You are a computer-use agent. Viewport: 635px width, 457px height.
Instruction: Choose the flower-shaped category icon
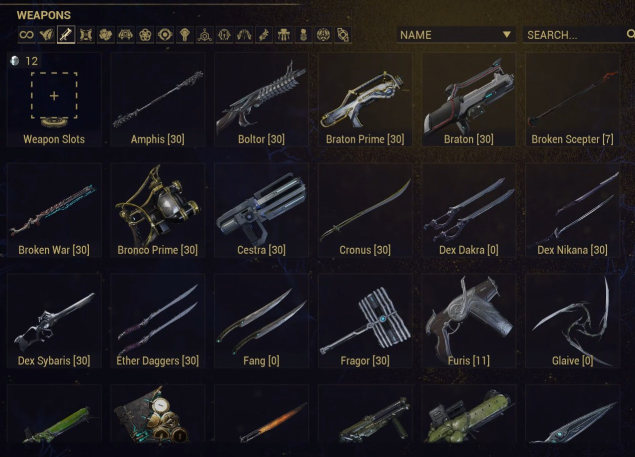click(x=145, y=35)
